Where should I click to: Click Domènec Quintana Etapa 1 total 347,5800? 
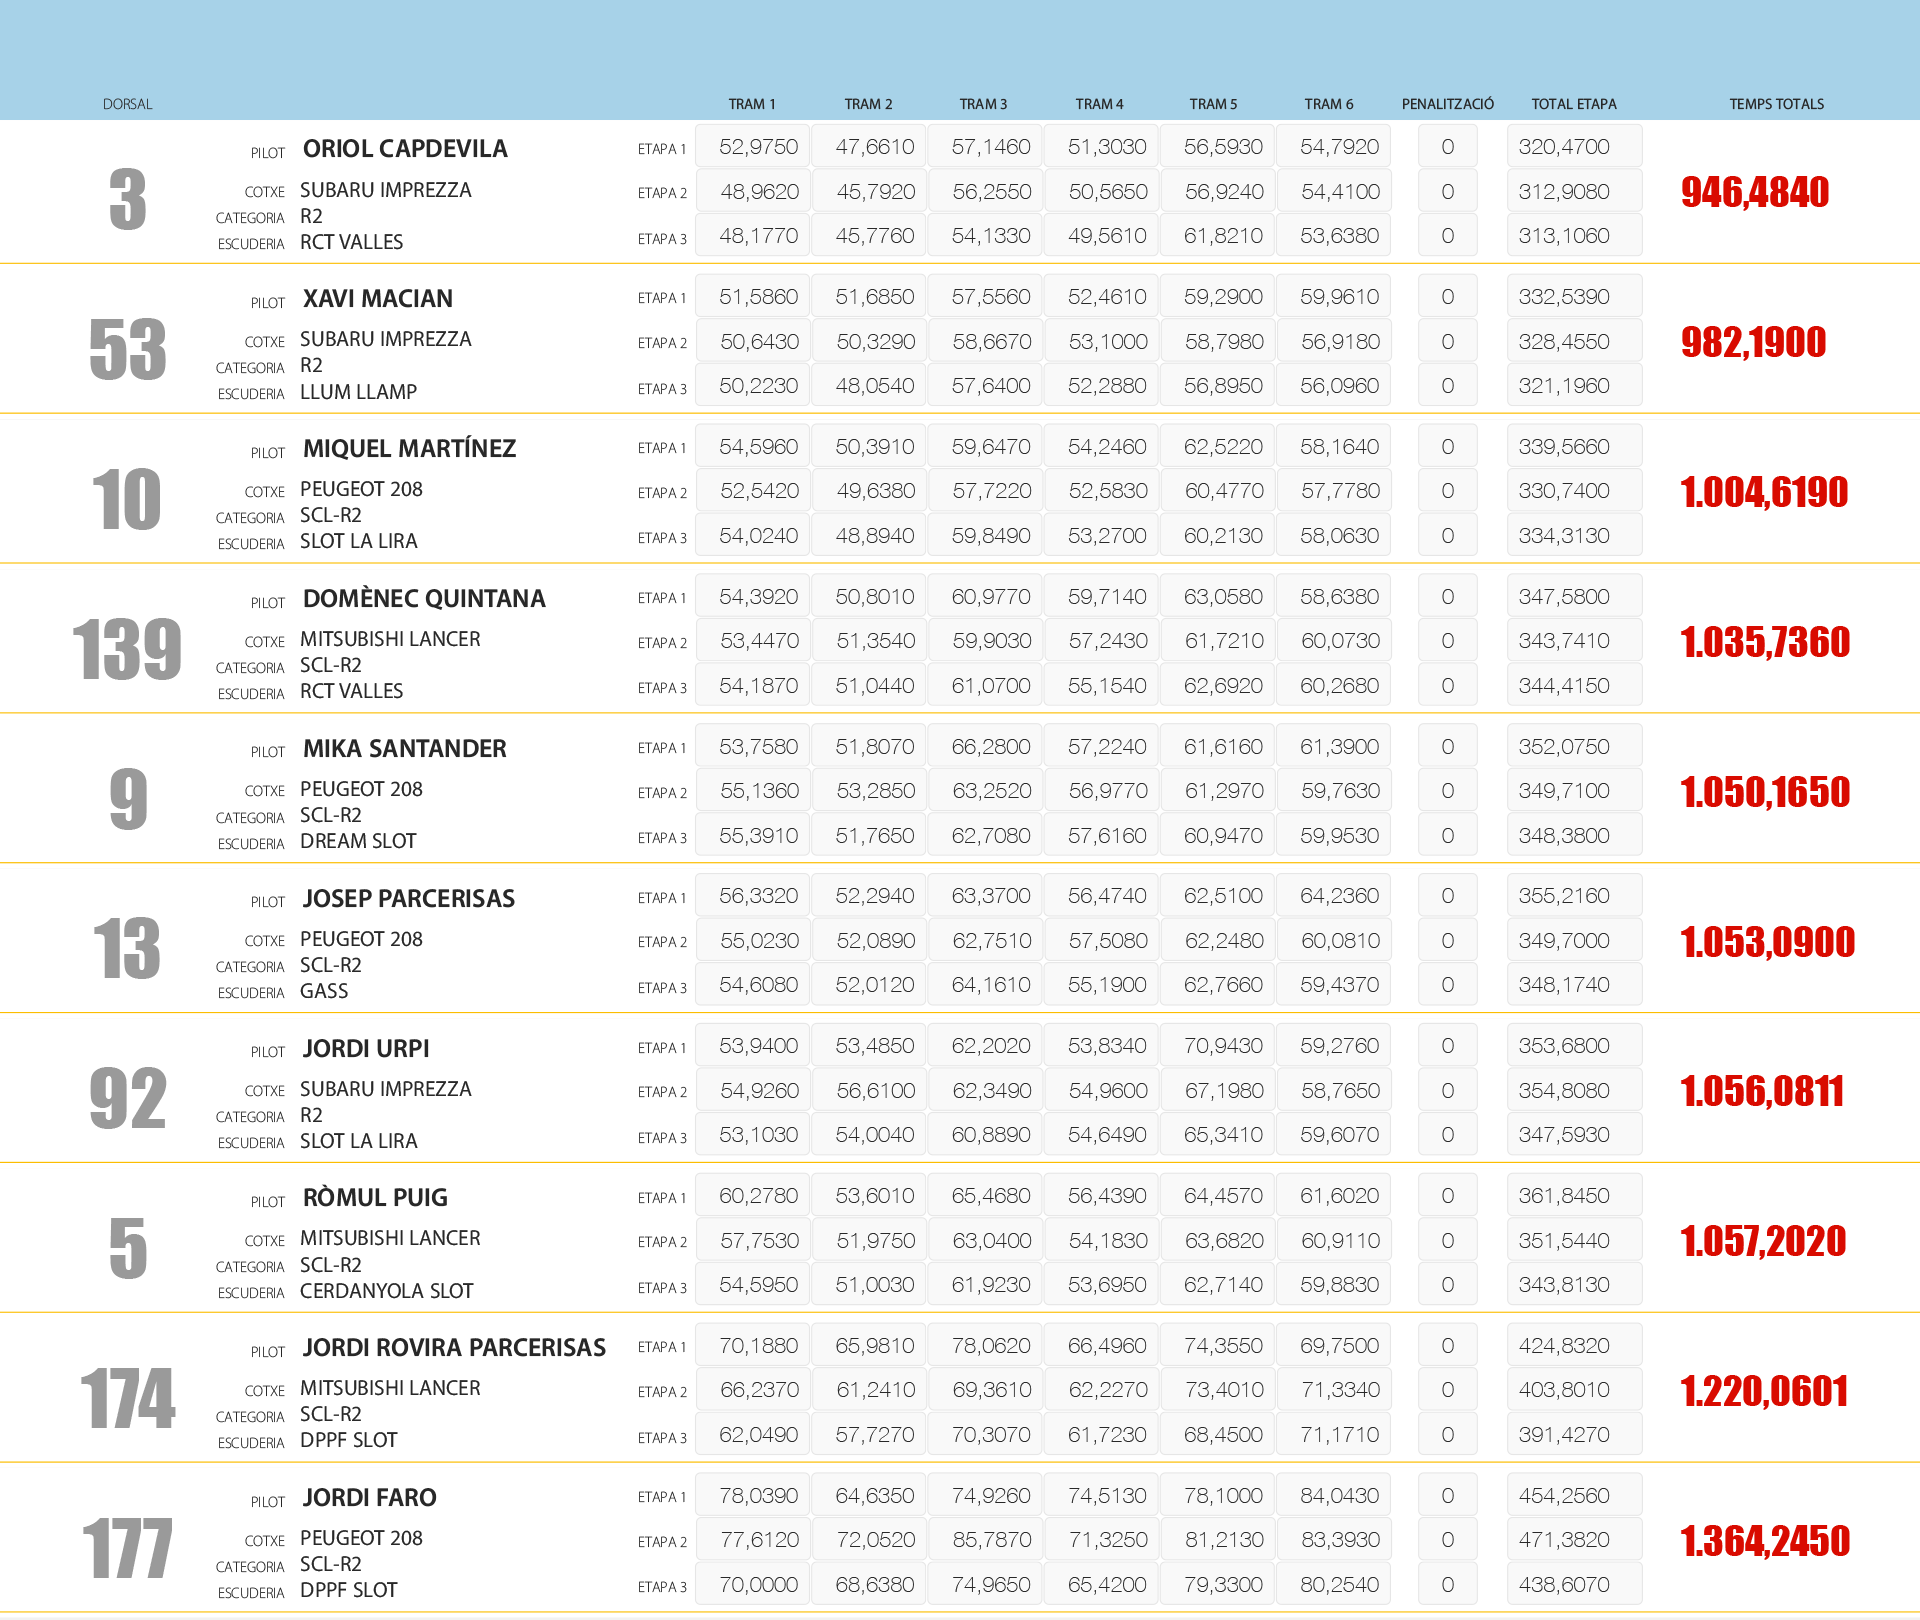click(x=1564, y=597)
